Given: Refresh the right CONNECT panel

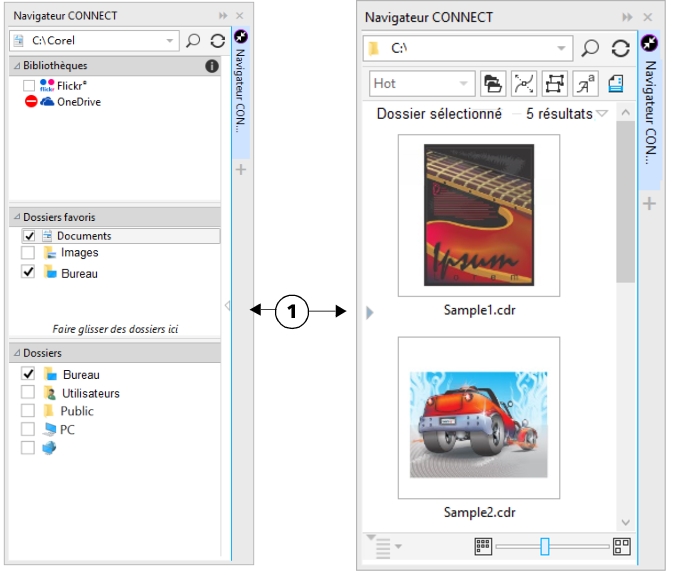Looking at the screenshot, I should (x=620, y=48).
